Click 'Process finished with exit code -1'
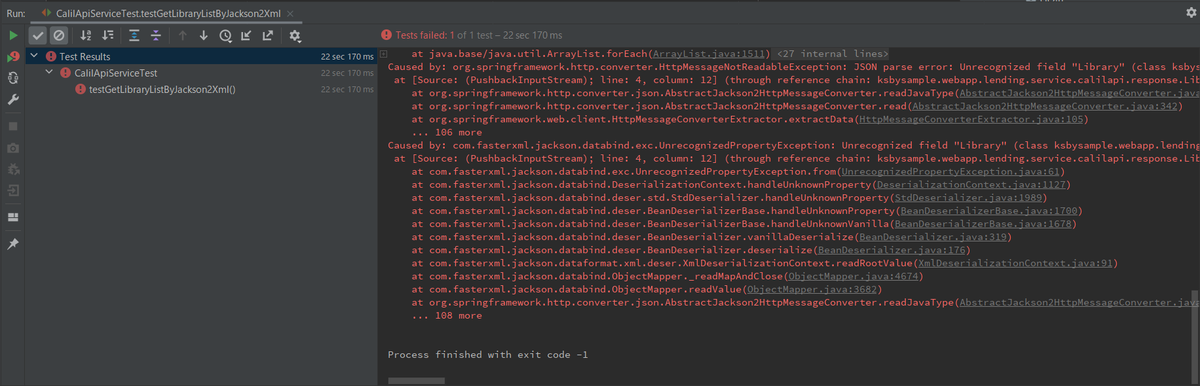The image size is (1200, 386). click(x=487, y=355)
